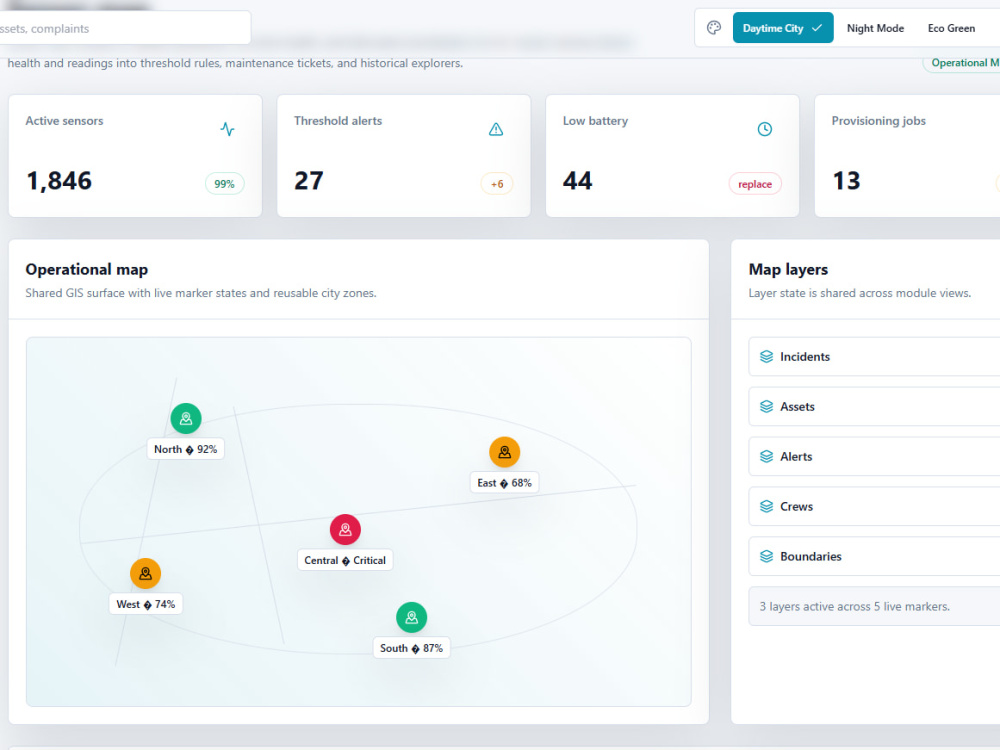Click the Alerts layers stack icon

767,457
